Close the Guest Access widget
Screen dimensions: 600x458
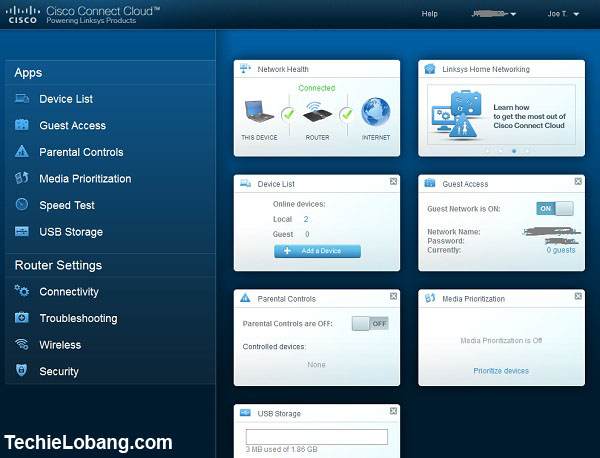pos(578,181)
